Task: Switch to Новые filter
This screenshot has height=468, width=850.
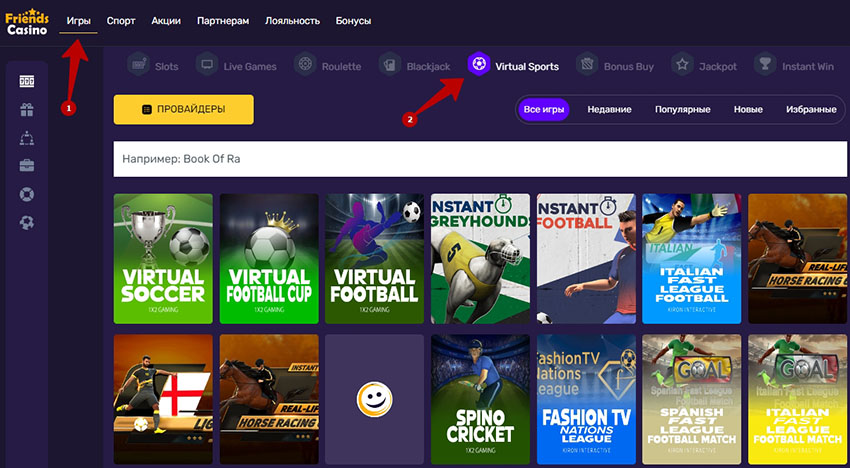Action: click(748, 110)
